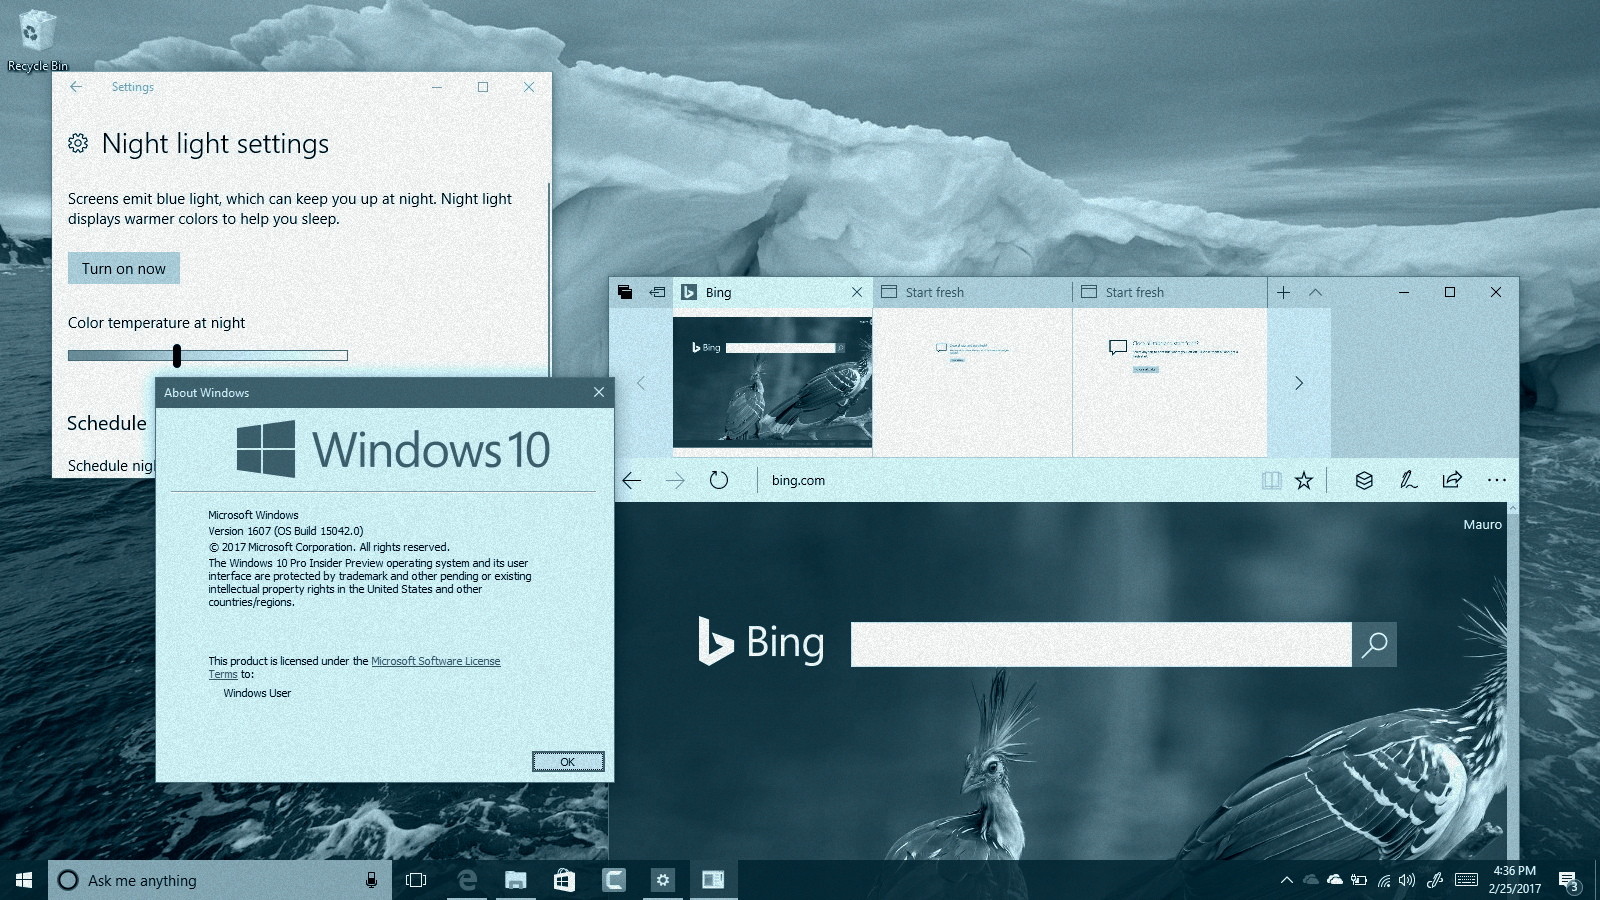Open Settings app taskbar icon
1600x900 pixels.
pos(662,880)
